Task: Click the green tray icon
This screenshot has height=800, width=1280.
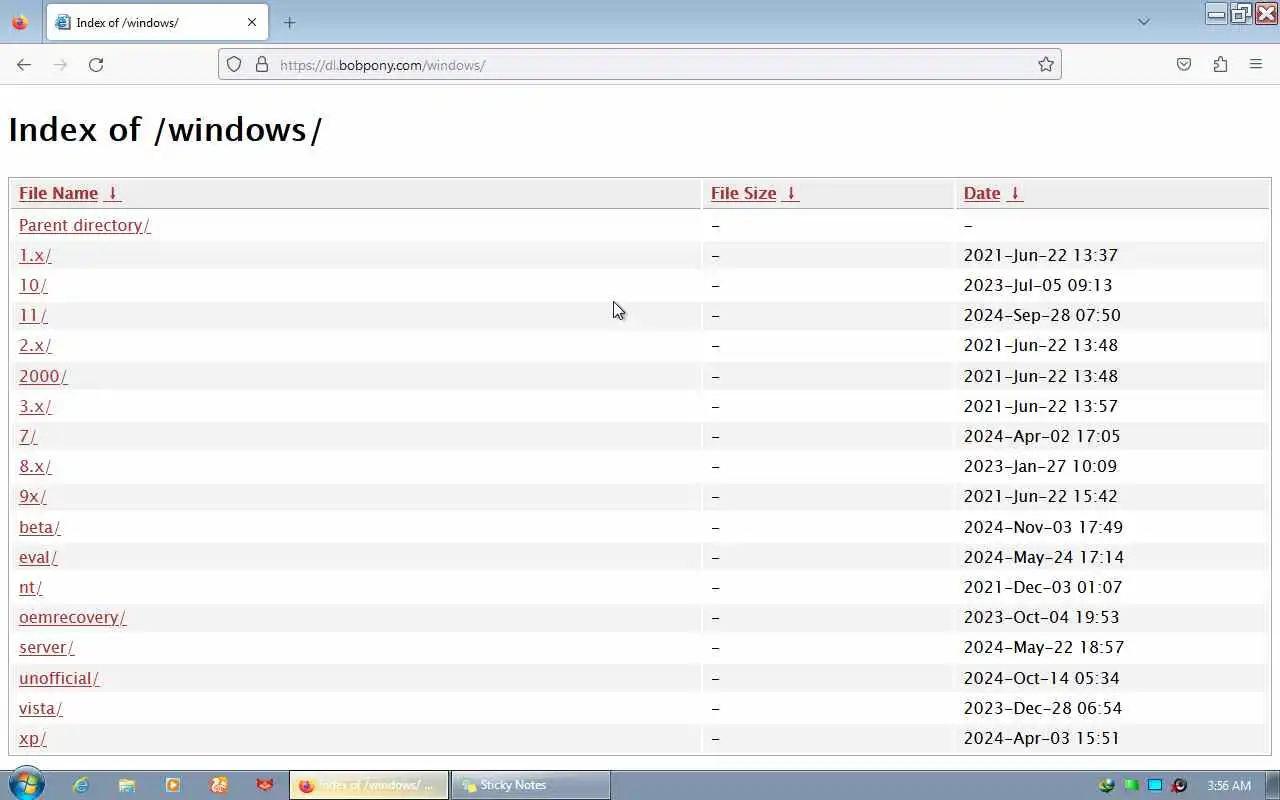Action: pyautogui.click(x=1131, y=785)
